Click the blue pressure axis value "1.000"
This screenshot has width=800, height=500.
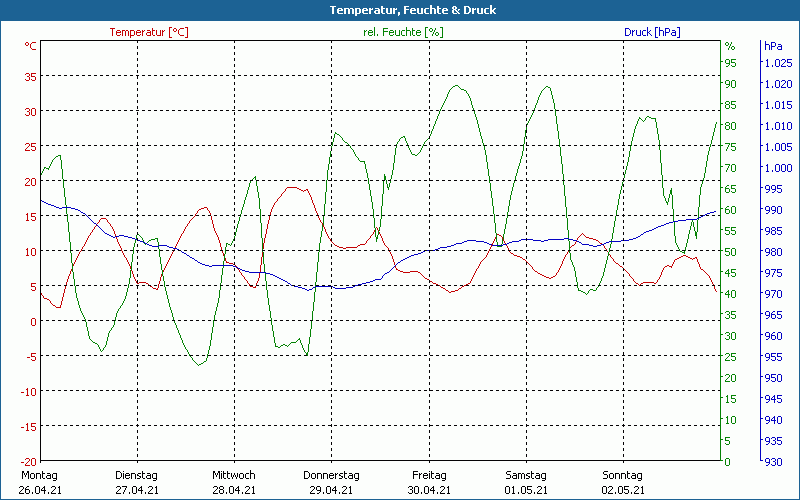[x=778, y=168]
